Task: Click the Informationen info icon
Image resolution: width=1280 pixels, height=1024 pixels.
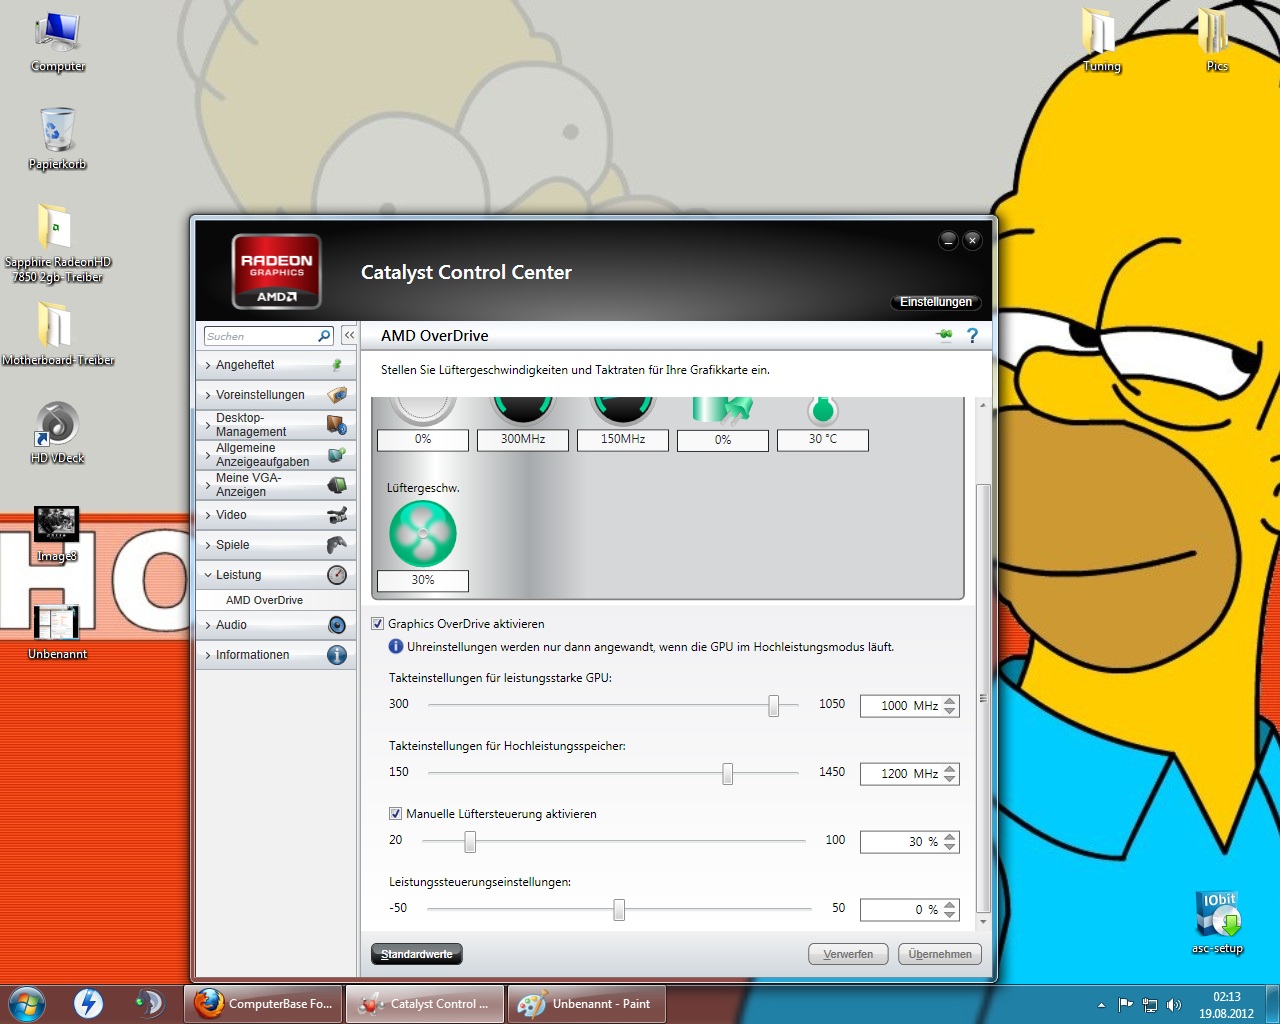Action: tap(337, 655)
